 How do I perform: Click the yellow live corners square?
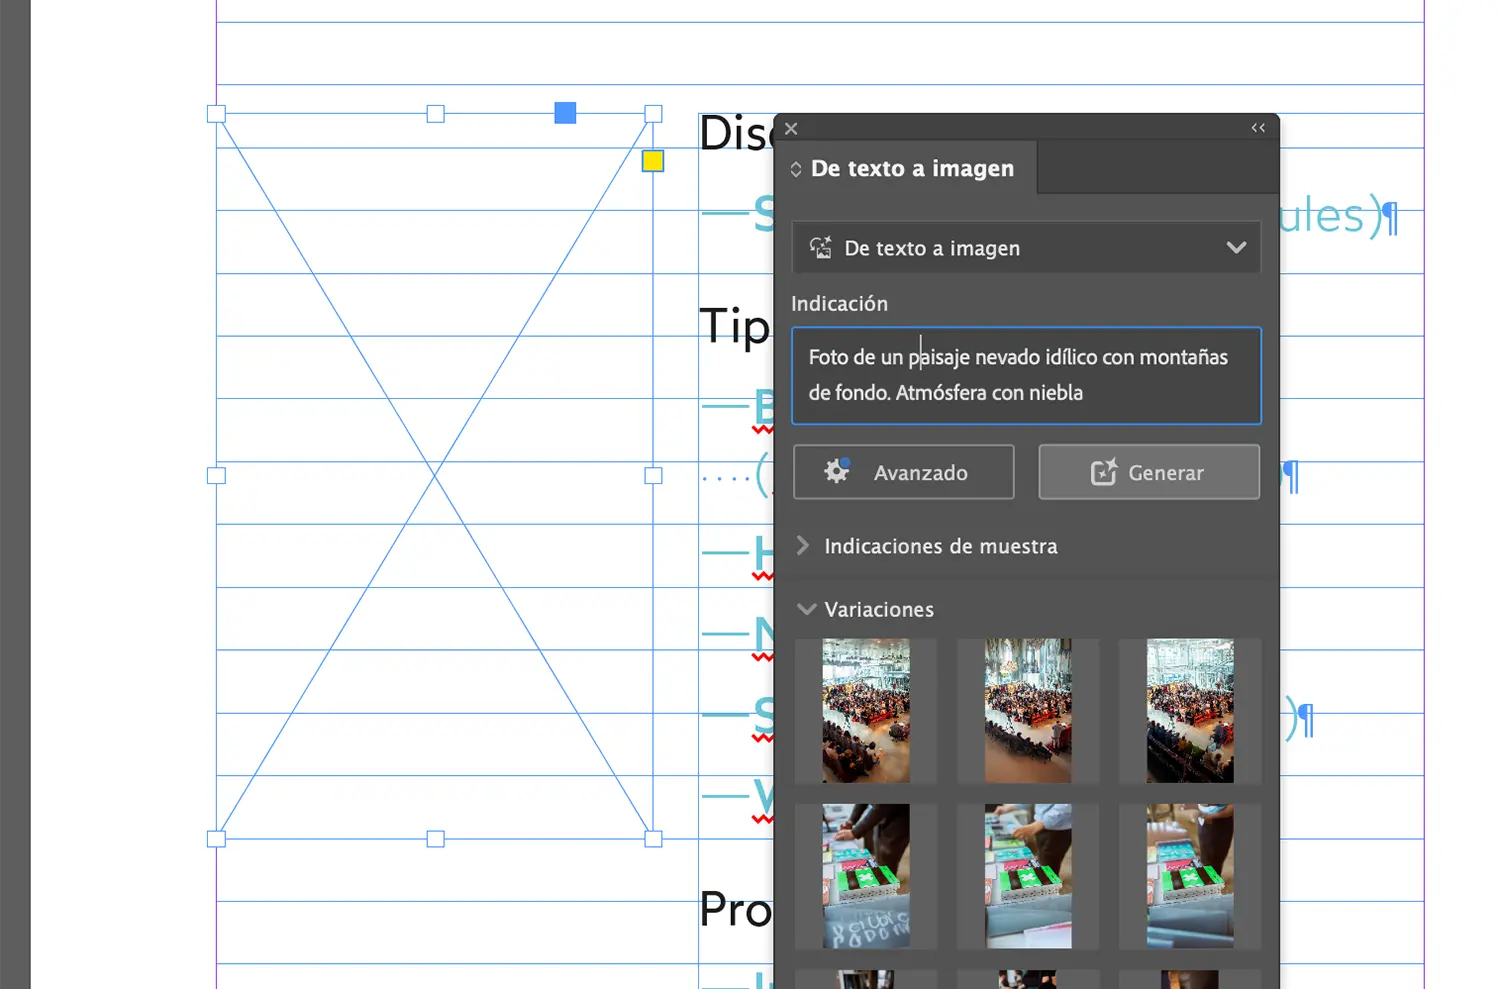point(653,161)
